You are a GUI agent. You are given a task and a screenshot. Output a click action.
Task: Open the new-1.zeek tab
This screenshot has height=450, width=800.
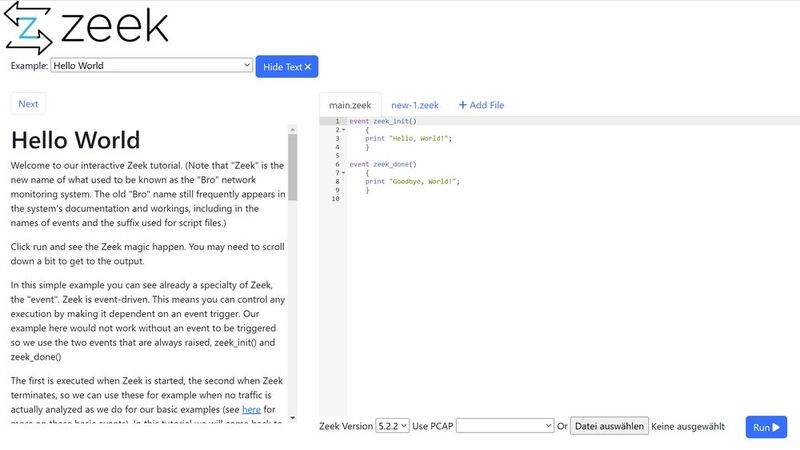[x=414, y=105]
